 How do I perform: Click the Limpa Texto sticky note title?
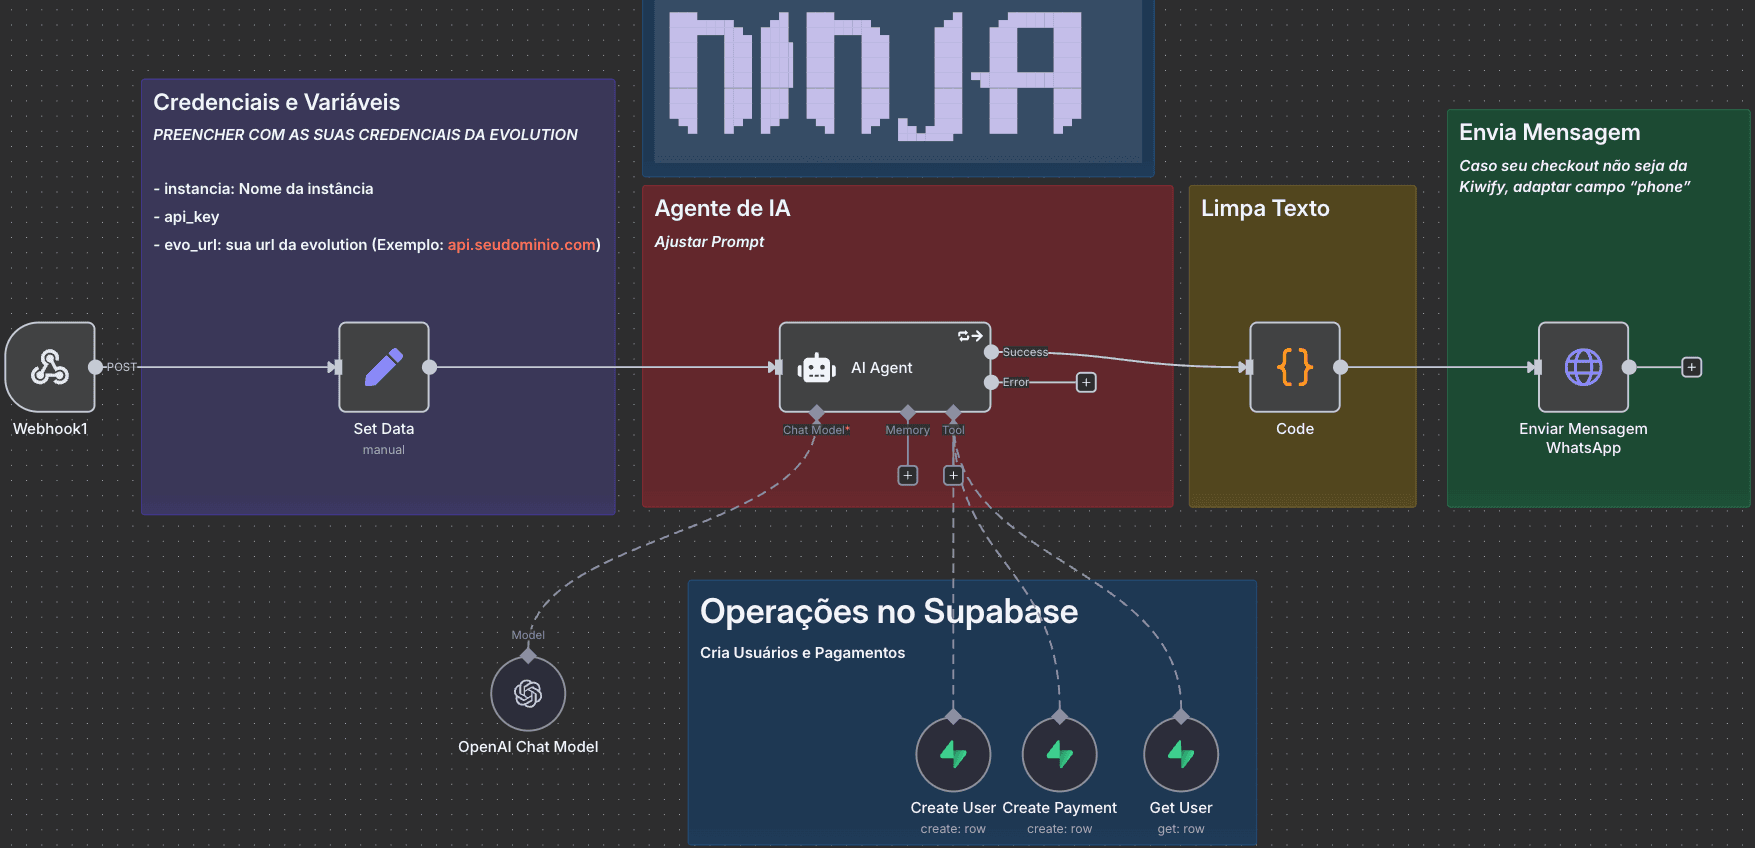point(1264,209)
